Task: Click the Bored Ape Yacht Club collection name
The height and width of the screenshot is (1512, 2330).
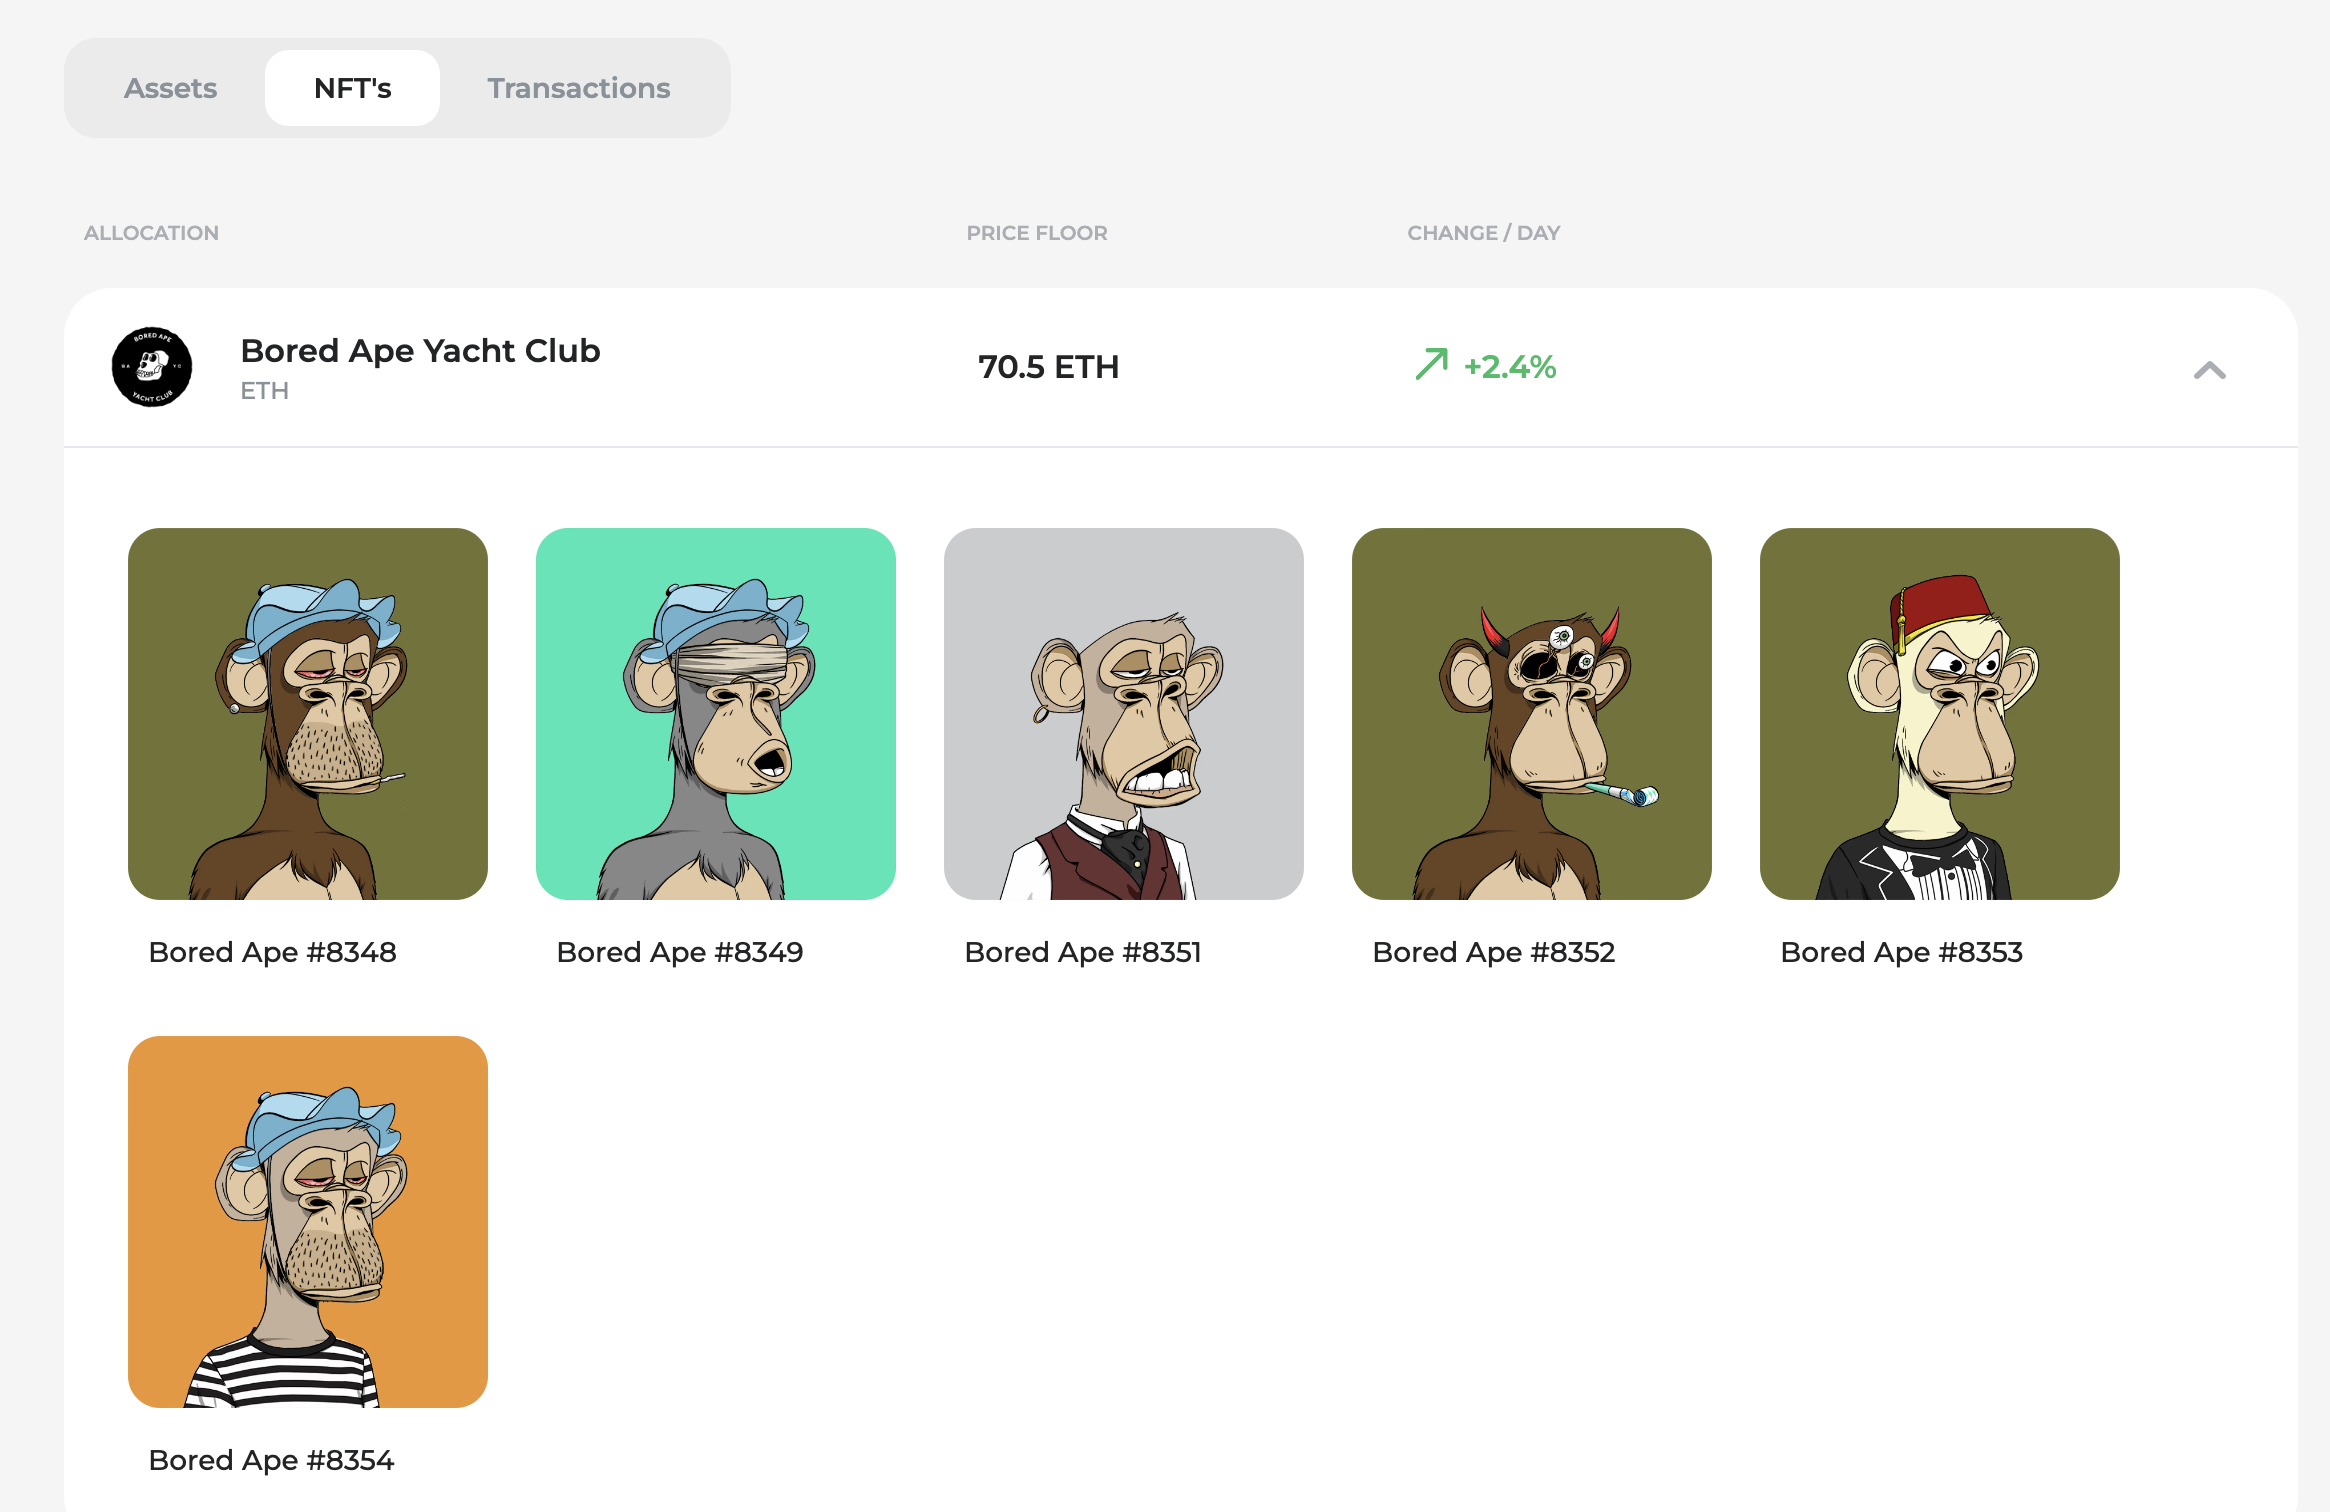Action: pyautogui.click(x=420, y=351)
